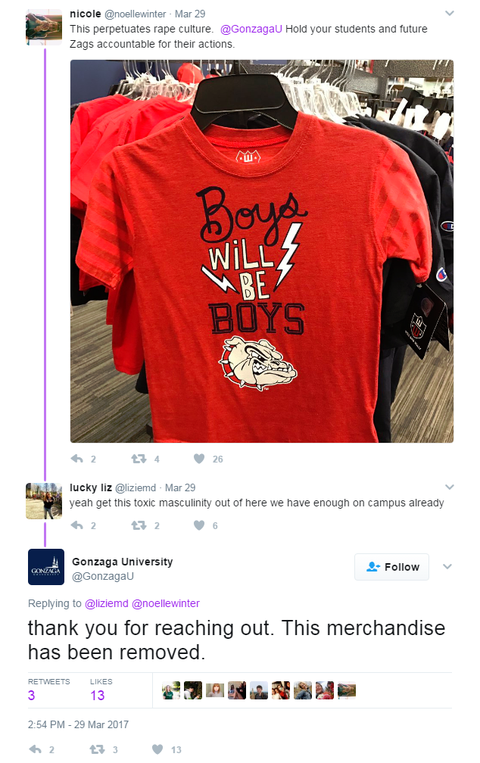The height and width of the screenshot is (763, 480).
Task: Follow the Gonzaga University account
Action: coord(391,567)
